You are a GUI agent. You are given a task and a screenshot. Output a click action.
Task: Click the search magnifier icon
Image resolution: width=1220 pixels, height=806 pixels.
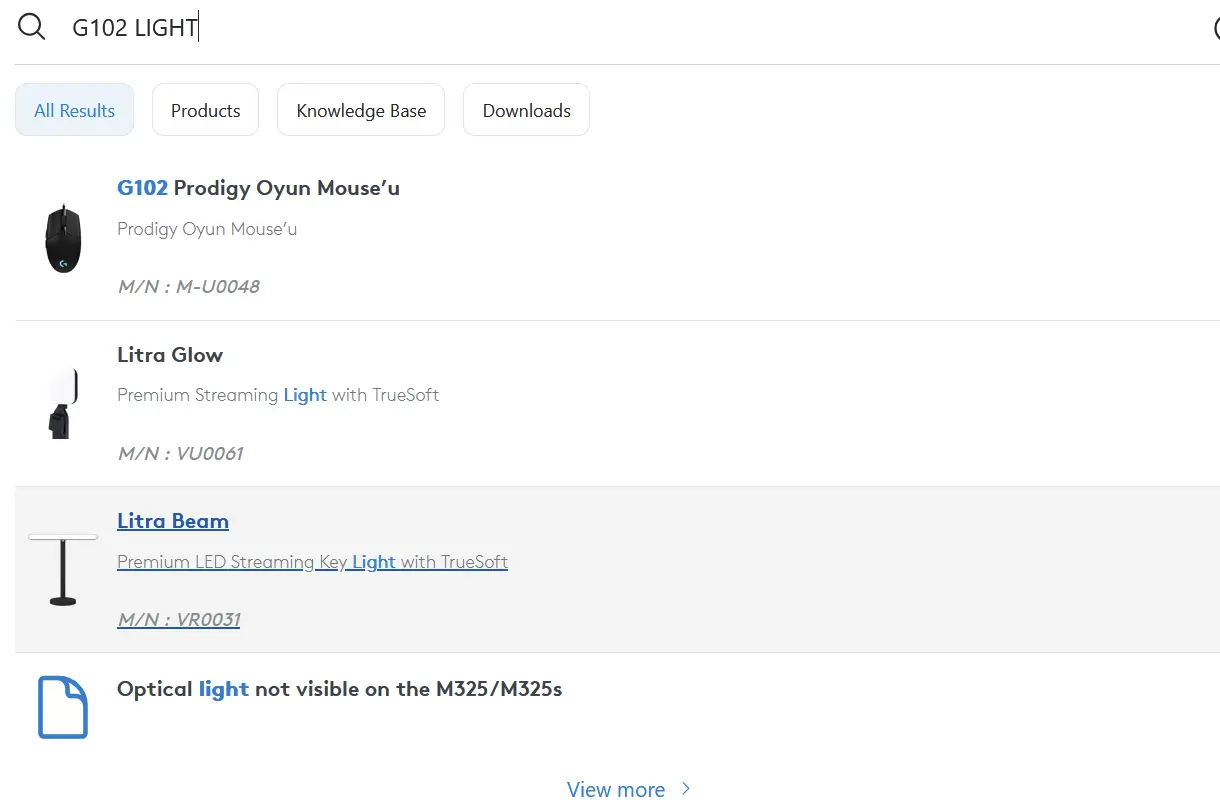coord(32,27)
